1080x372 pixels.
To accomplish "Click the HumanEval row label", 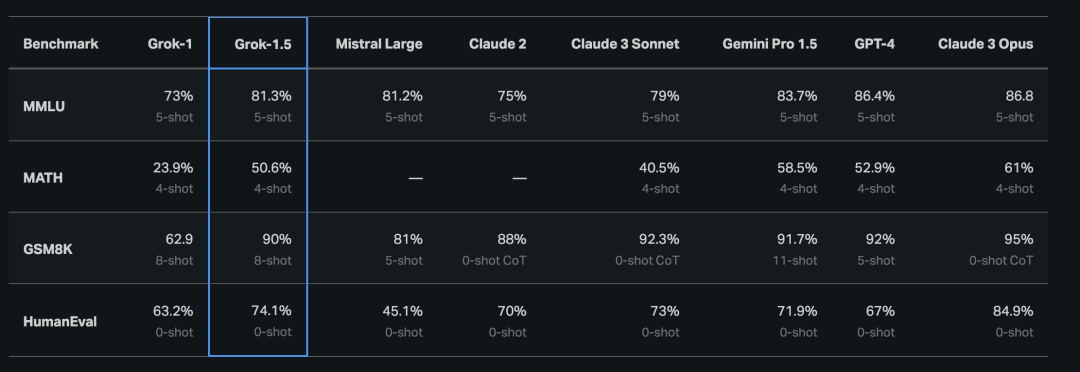I will pyautogui.click(x=60, y=321).
